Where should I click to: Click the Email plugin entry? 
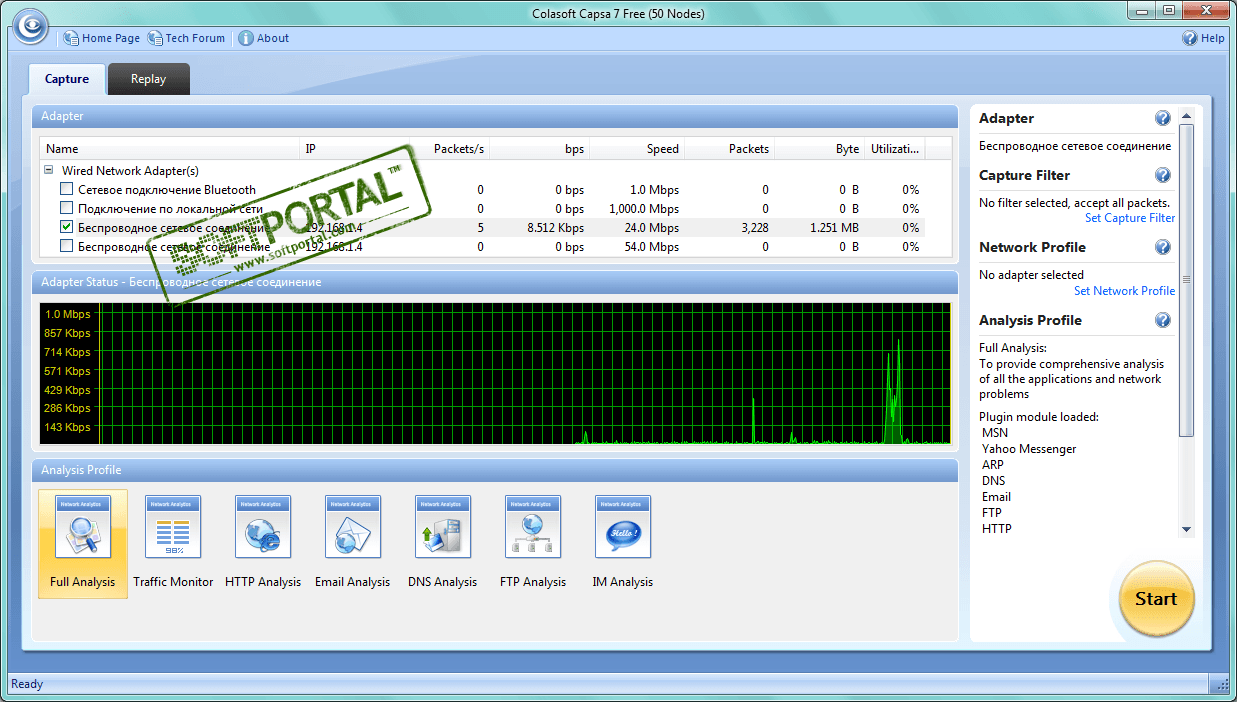click(x=996, y=497)
